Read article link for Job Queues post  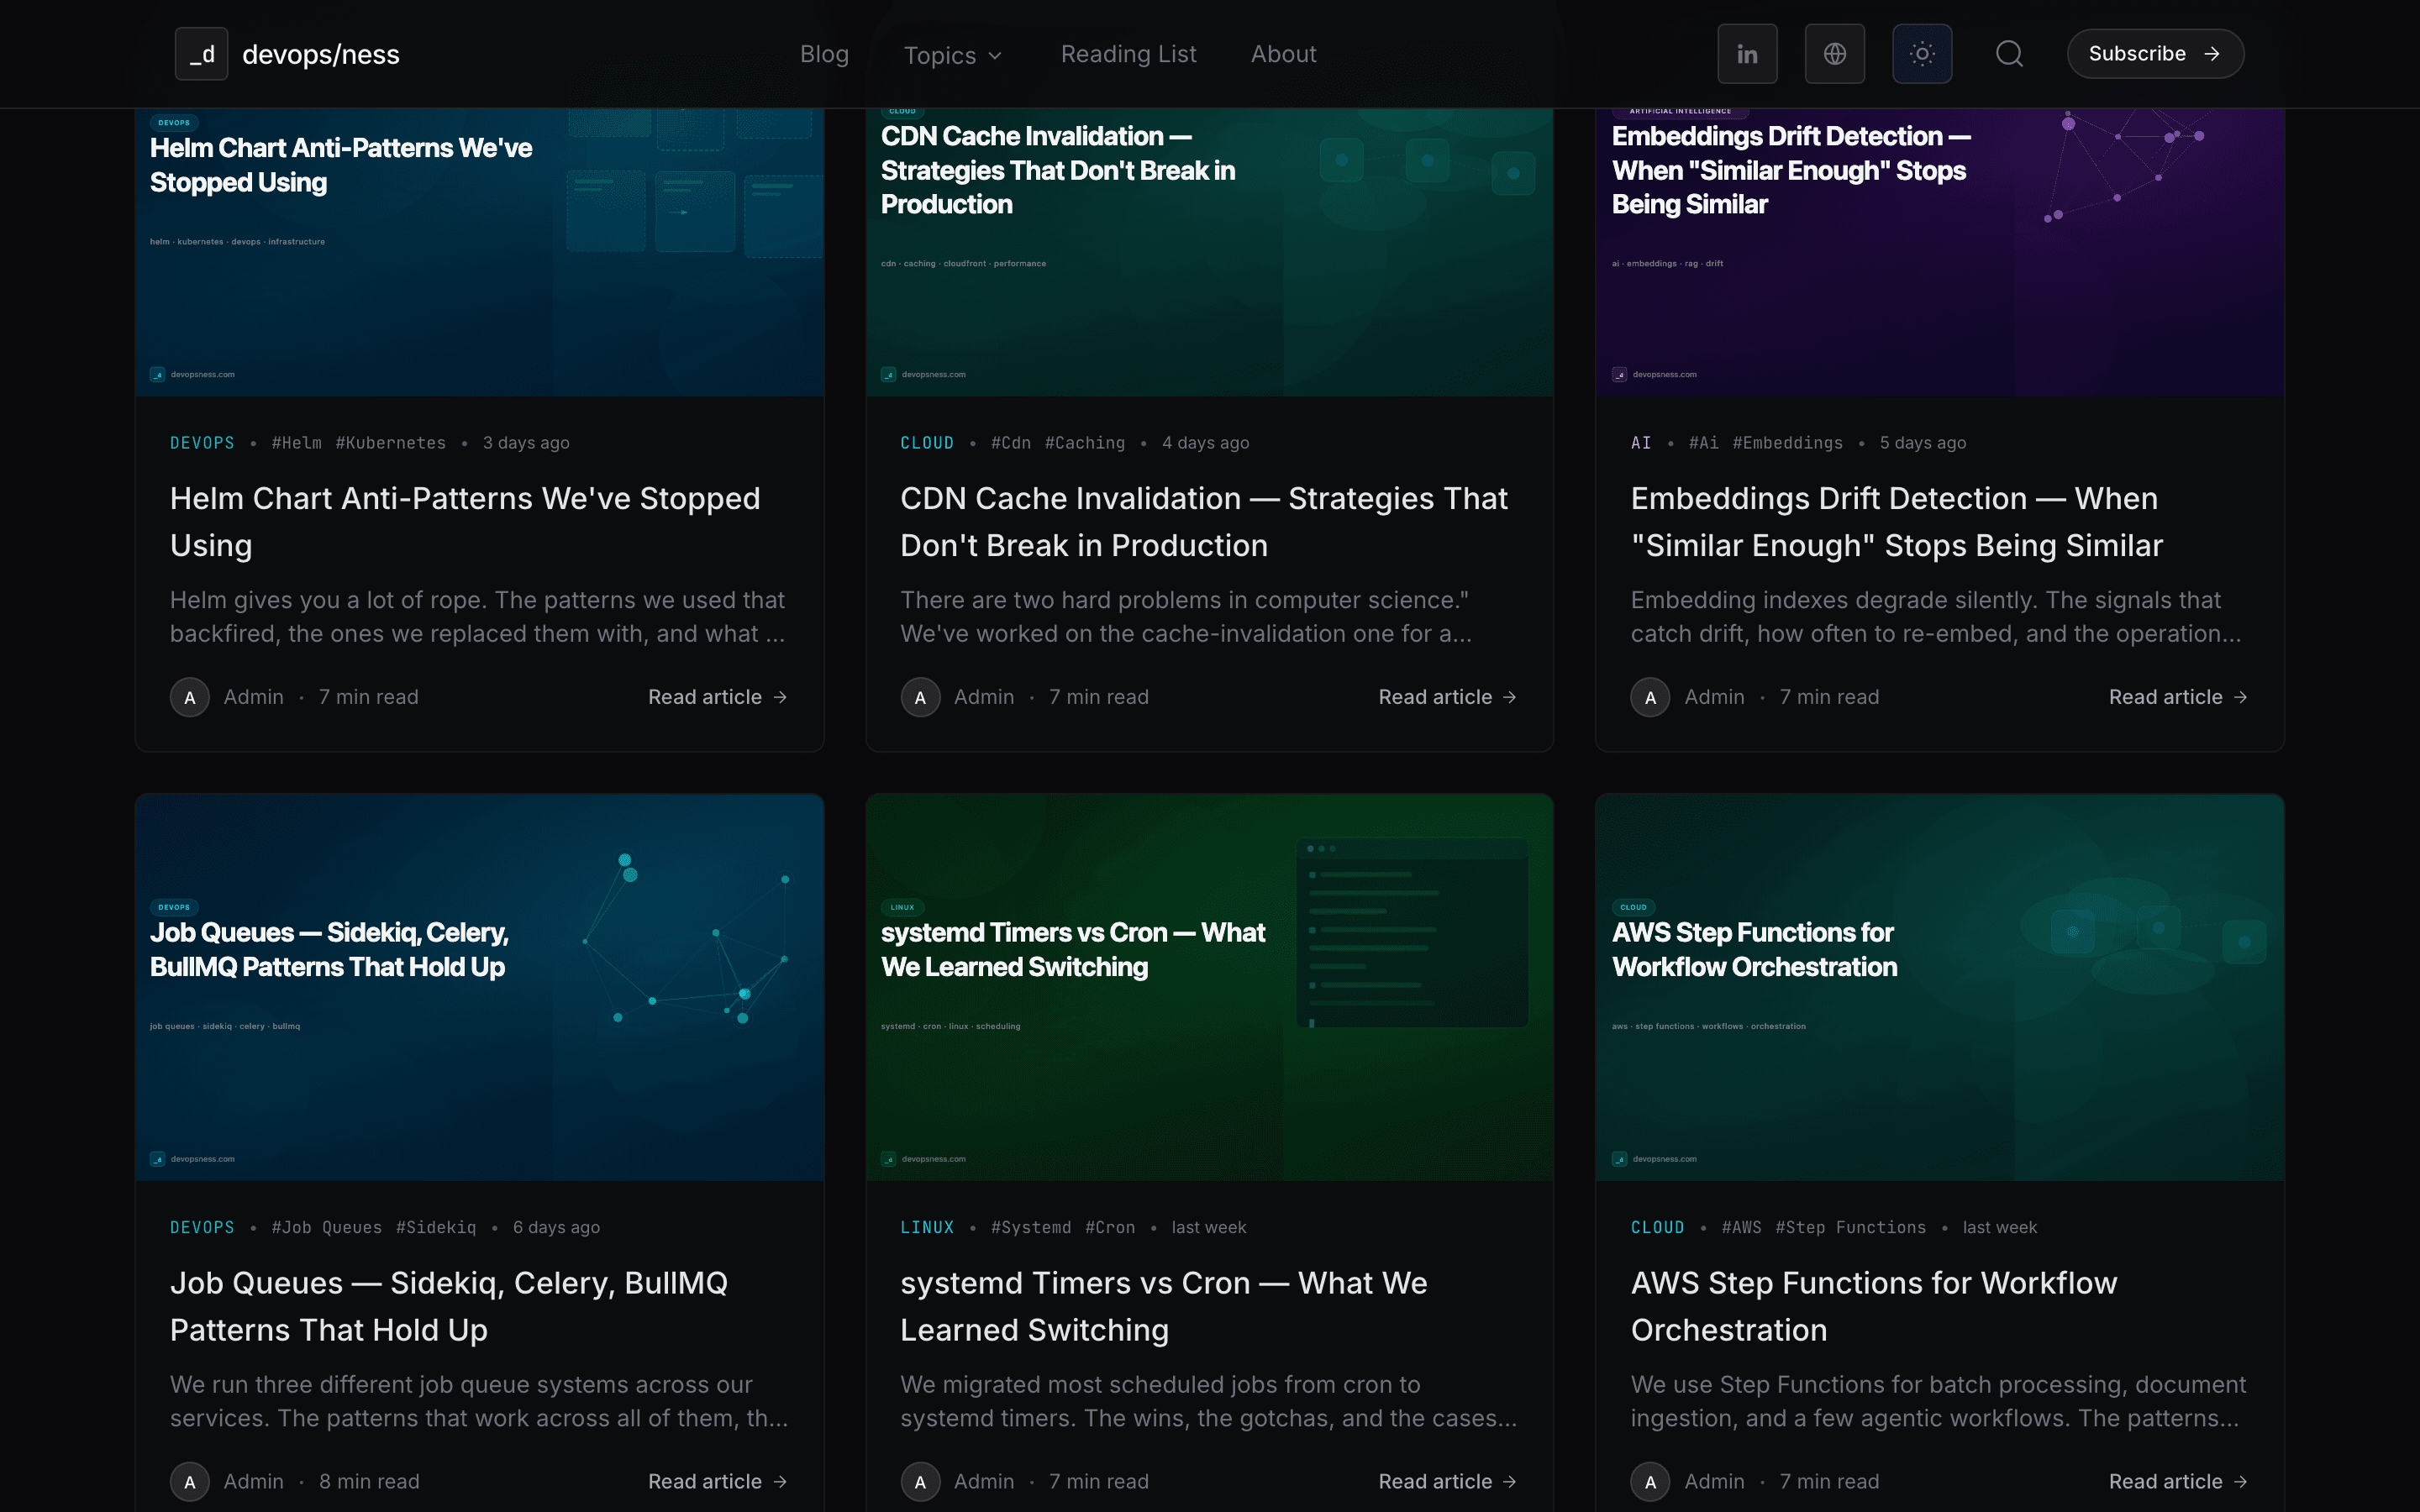[x=718, y=1482]
